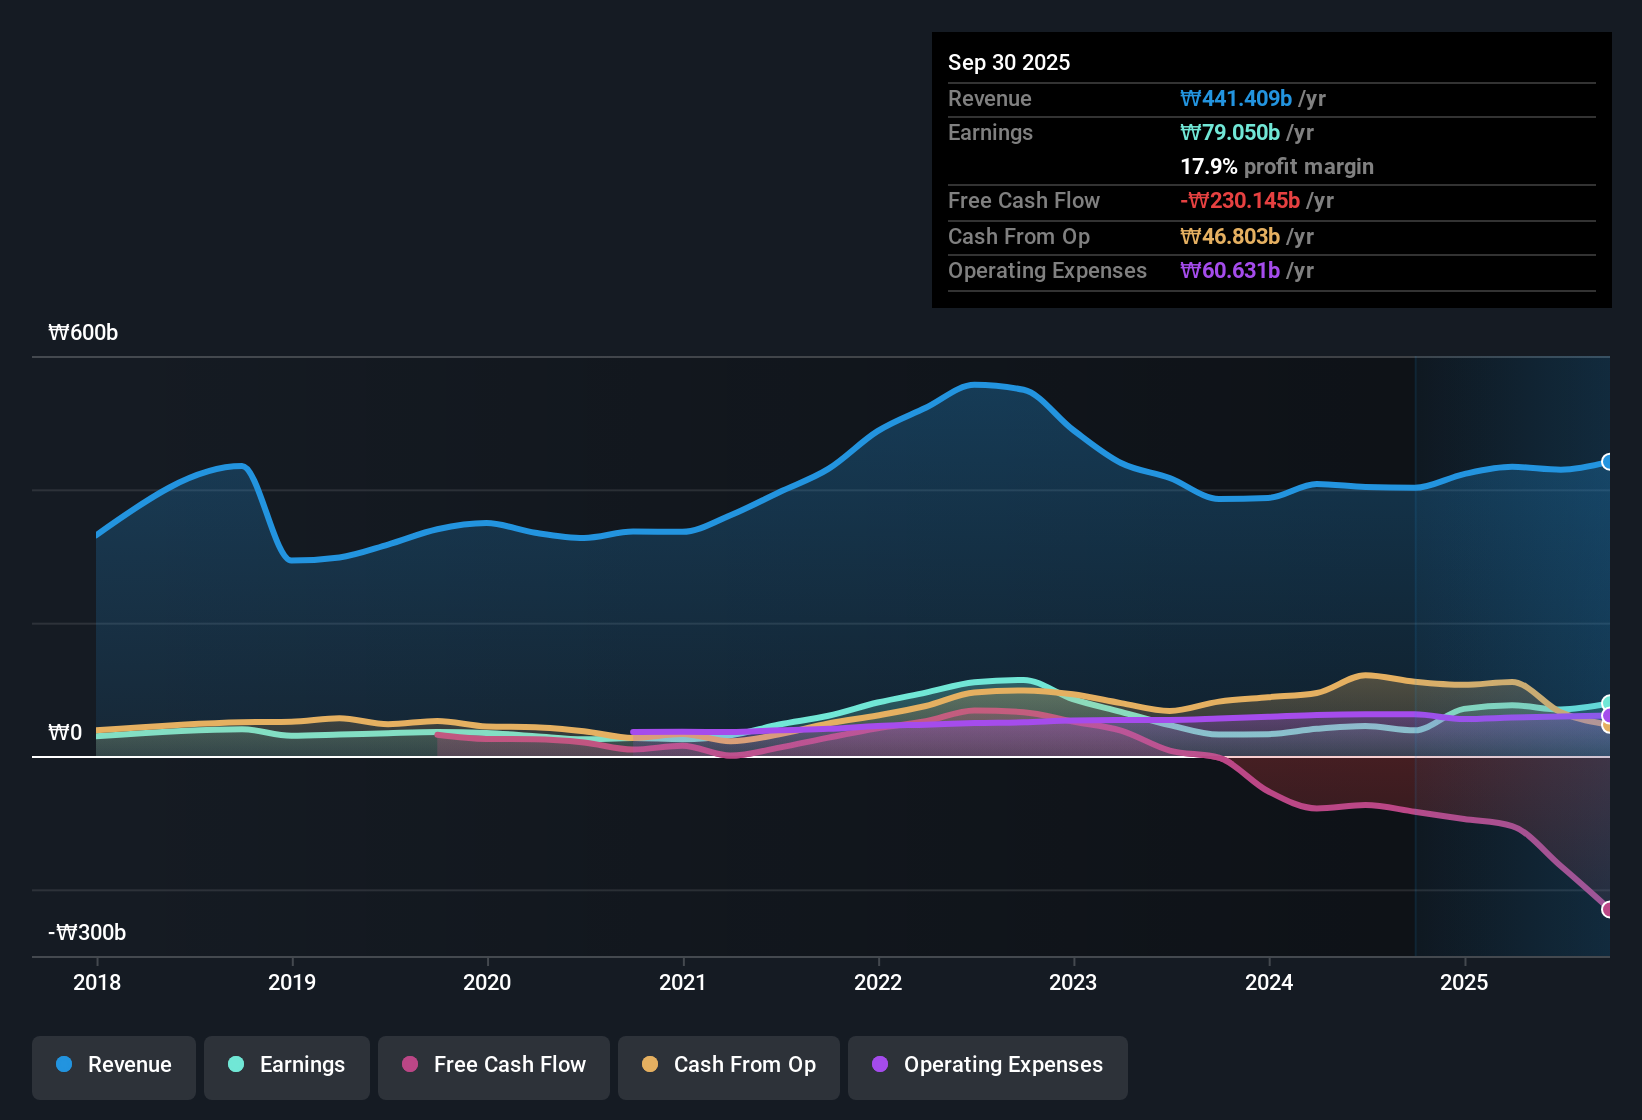Select the Free Cash Flow endpoint marker
Viewport: 1642px width, 1120px height.
point(1608,910)
